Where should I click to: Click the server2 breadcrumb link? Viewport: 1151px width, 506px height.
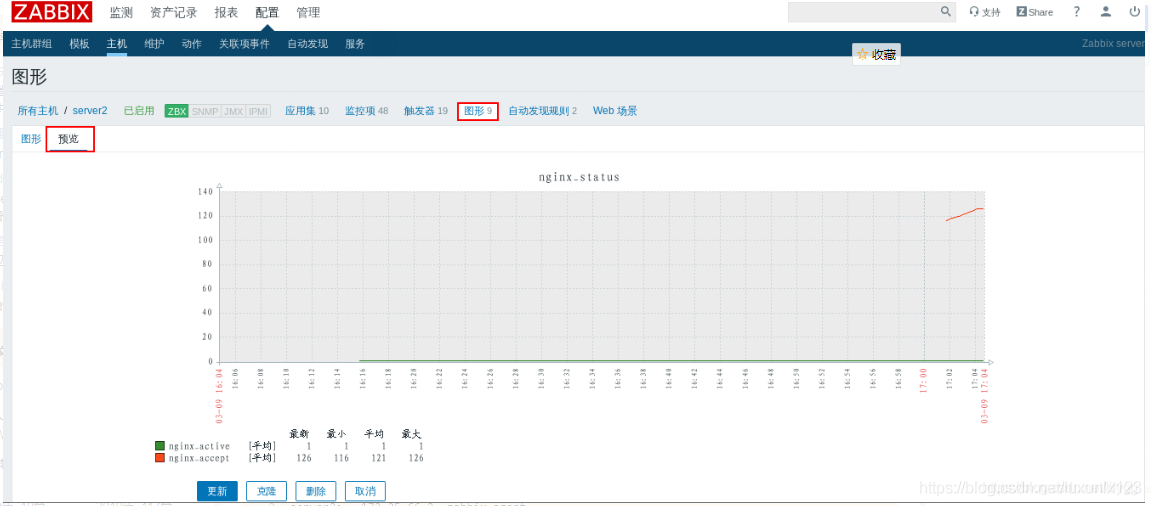[x=90, y=111]
